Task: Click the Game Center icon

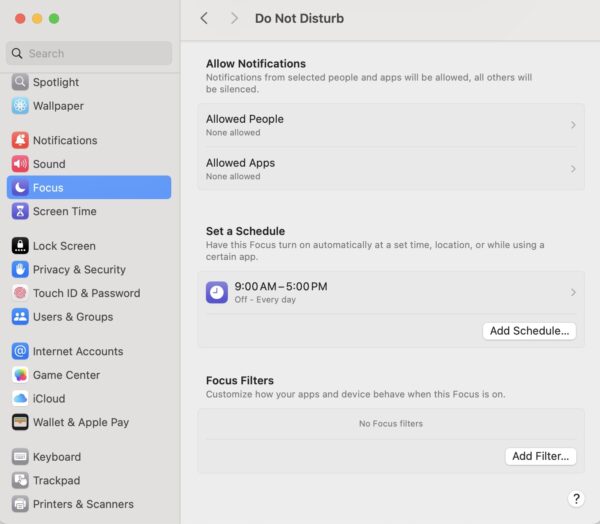Action: (20, 375)
